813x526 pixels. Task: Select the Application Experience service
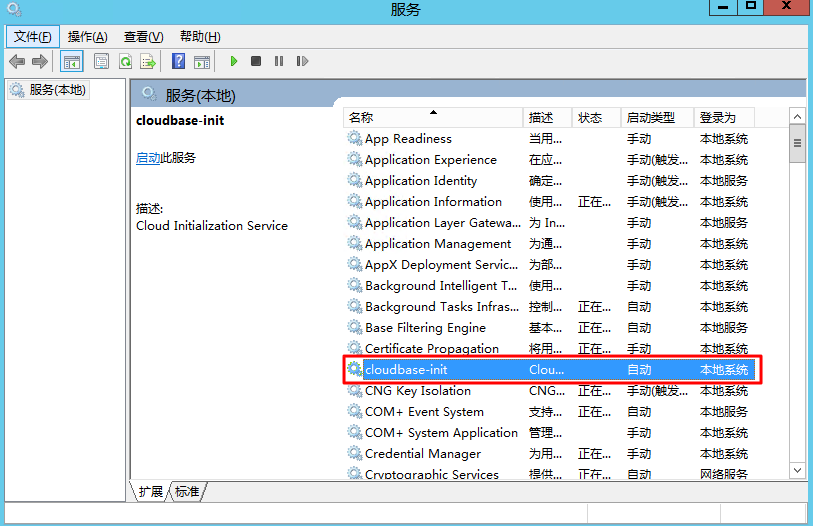[551, 160]
